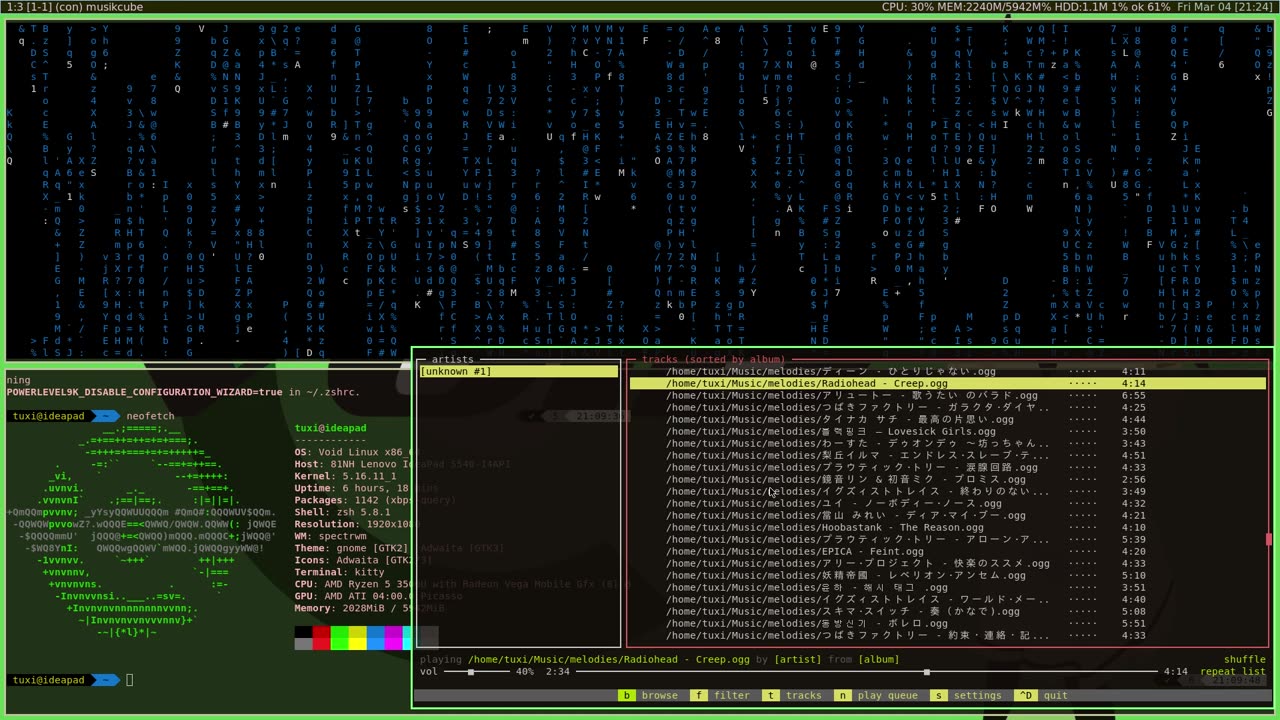Select the track with duration 4:11
This screenshot has height=720, width=1280.
click(x=948, y=372)
